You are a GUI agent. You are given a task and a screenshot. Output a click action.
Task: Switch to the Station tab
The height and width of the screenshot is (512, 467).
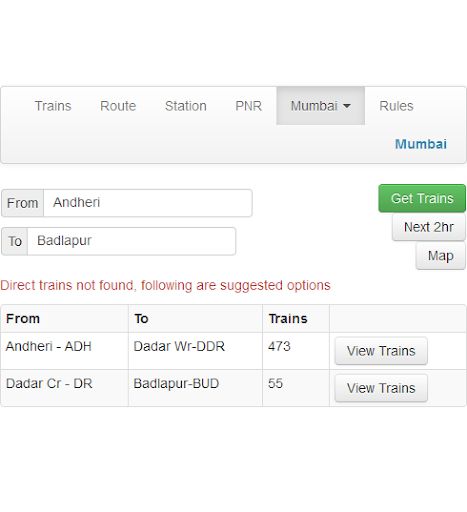[x=186, y=106]
